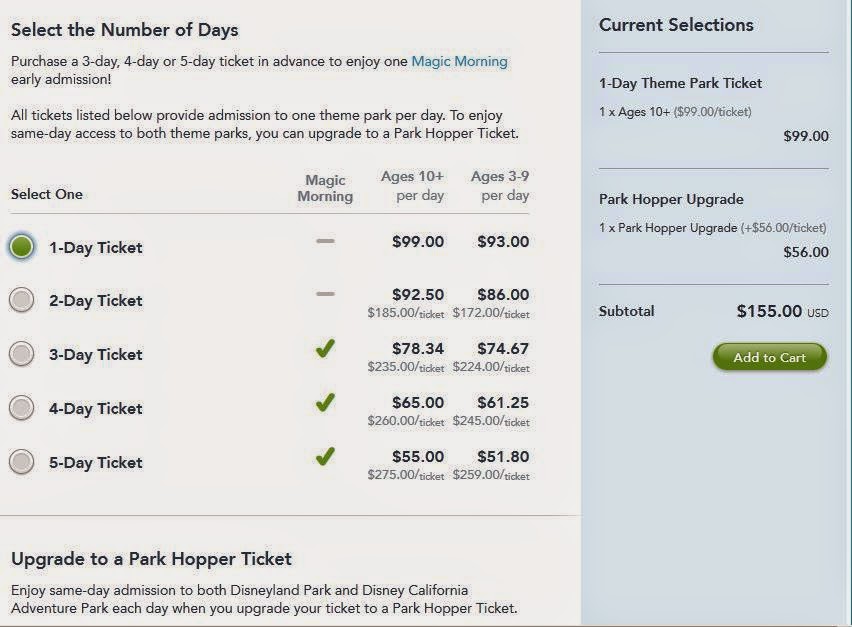Click the 1-Day Ticket label text
Viewport: 852px width, 627px height.
pyautogui.click(x=96, y=247)
